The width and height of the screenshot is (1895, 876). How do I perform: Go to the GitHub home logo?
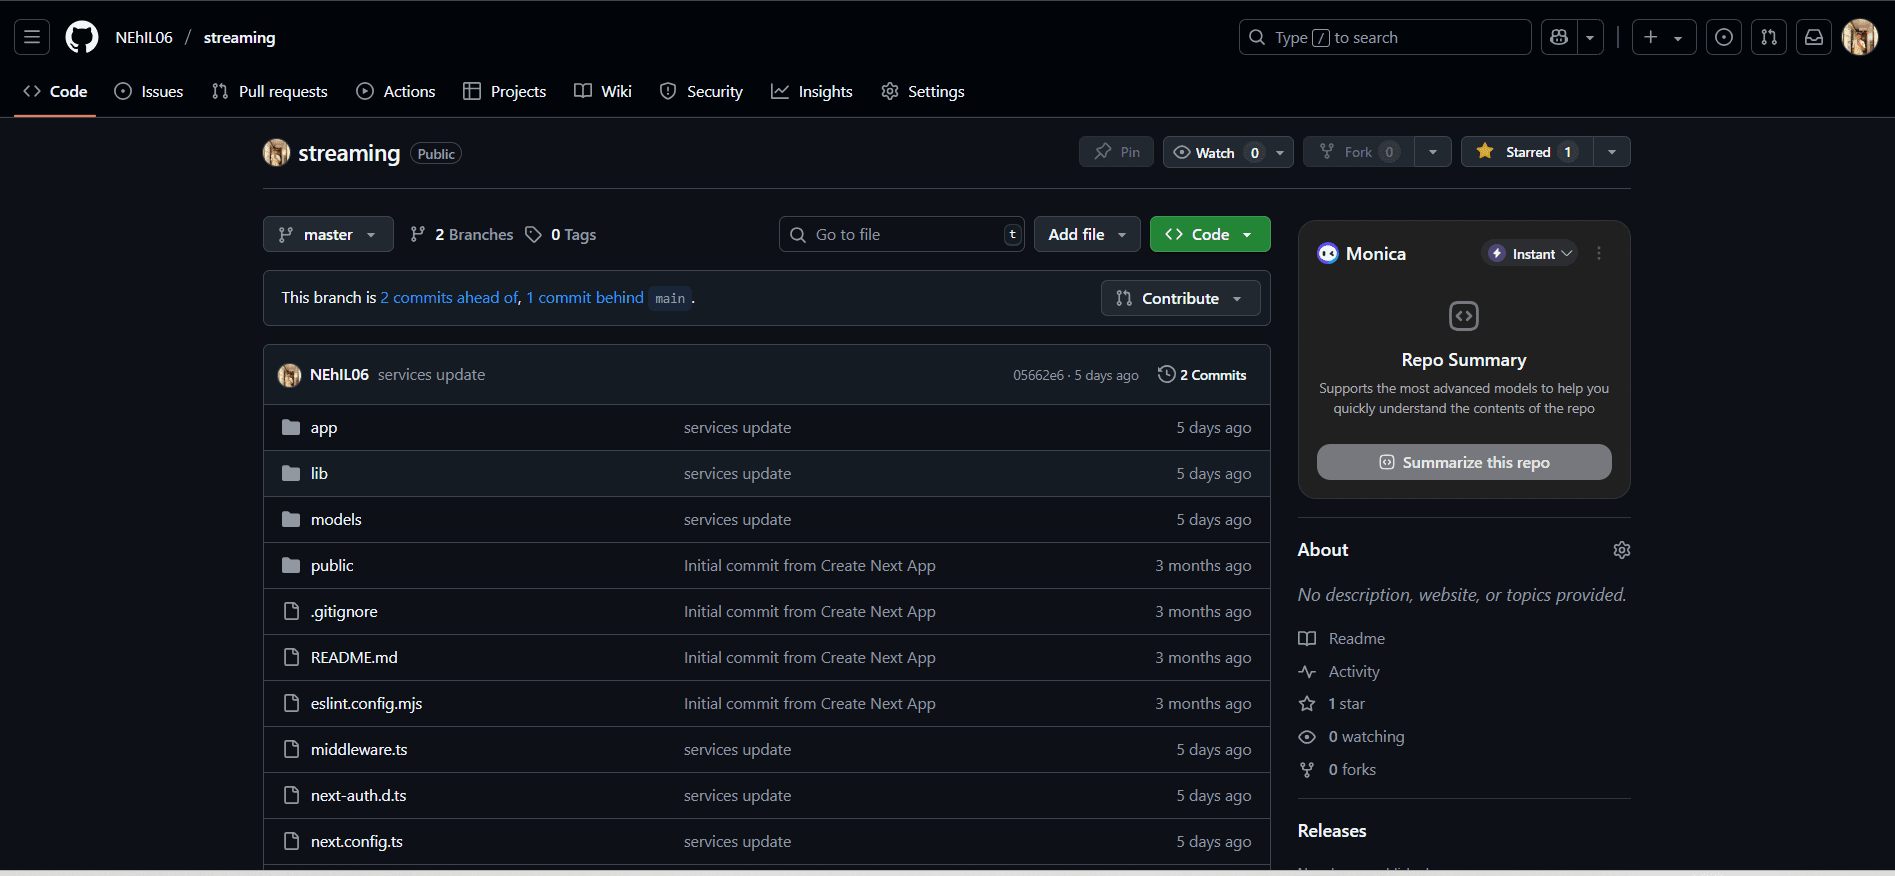click(x=82, y=37)
